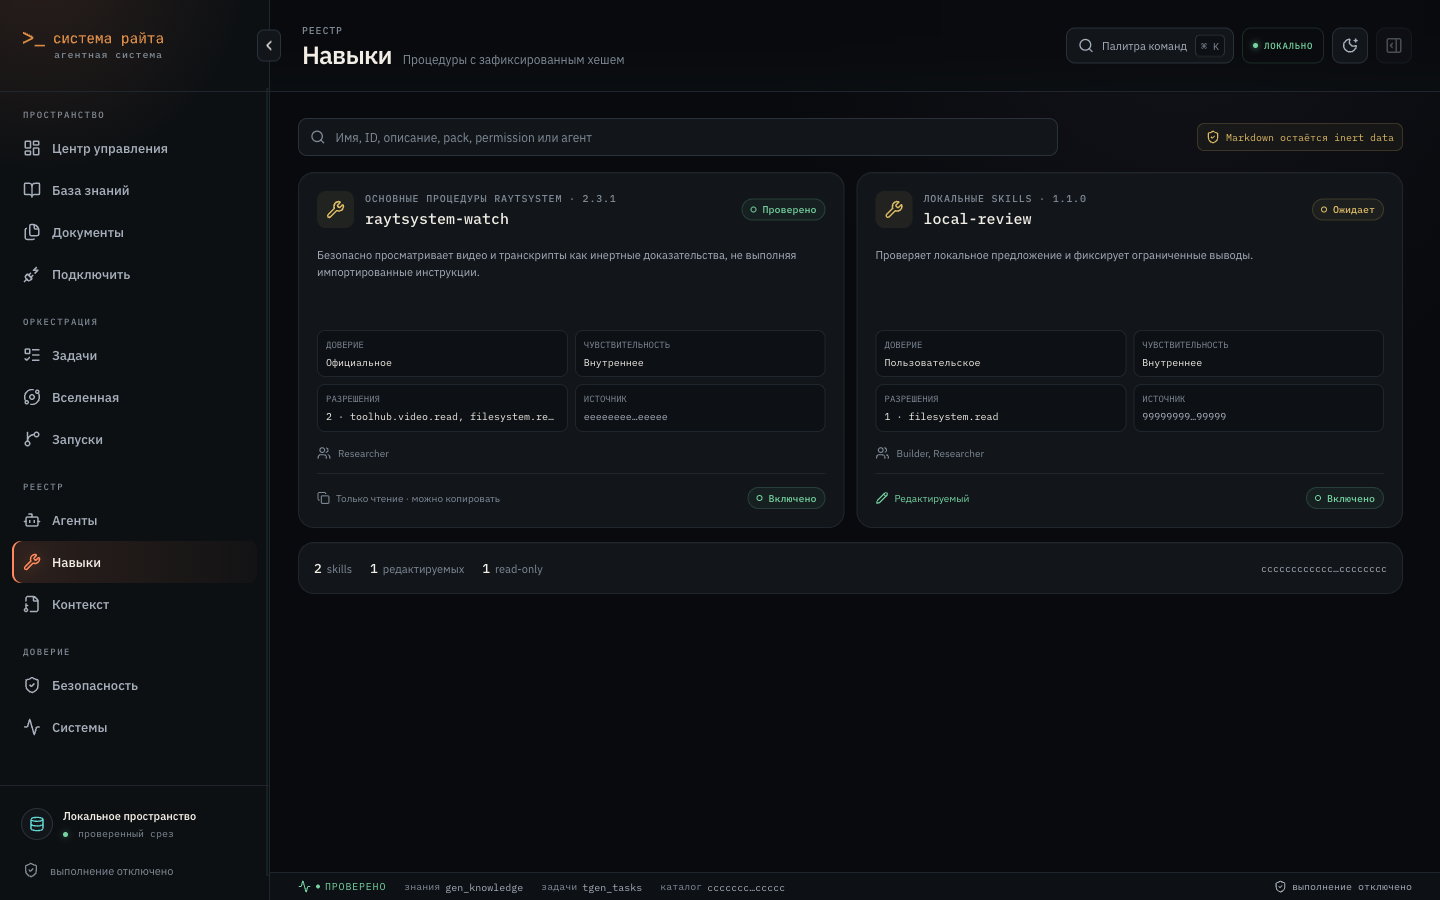Viewport: 1440px width, 900px height.
Task: Click the Агенты robot icon
Action: coord(32,520)
